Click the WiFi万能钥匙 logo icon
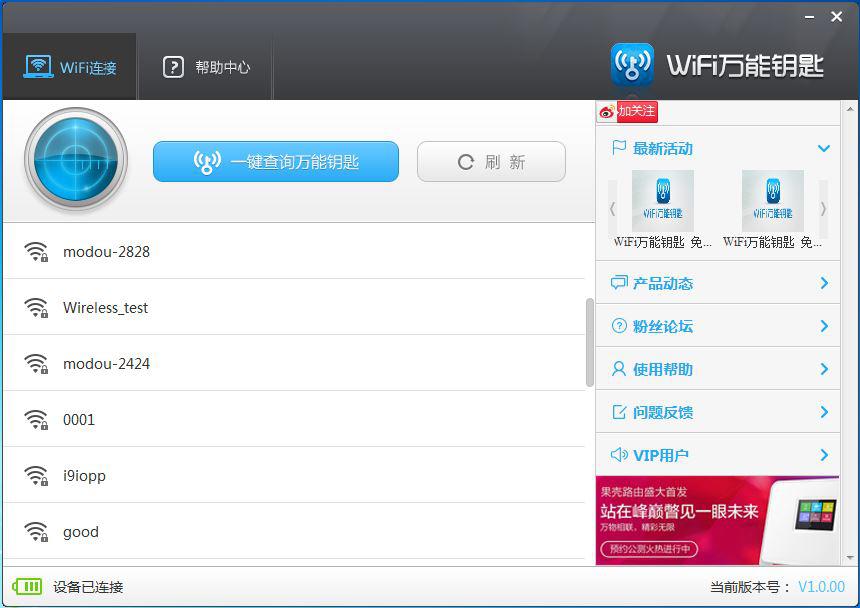Screen dimensions: 860x608 [x=632, y=65]
